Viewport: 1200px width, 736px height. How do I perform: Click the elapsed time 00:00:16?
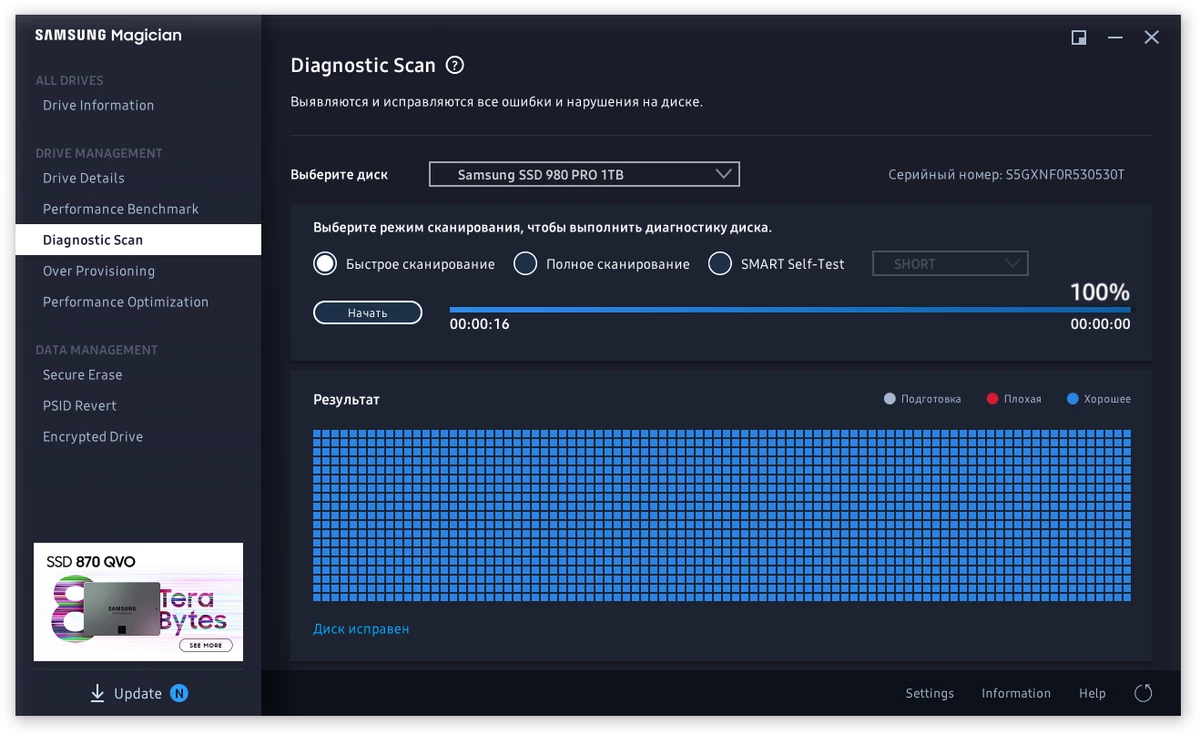479,324
